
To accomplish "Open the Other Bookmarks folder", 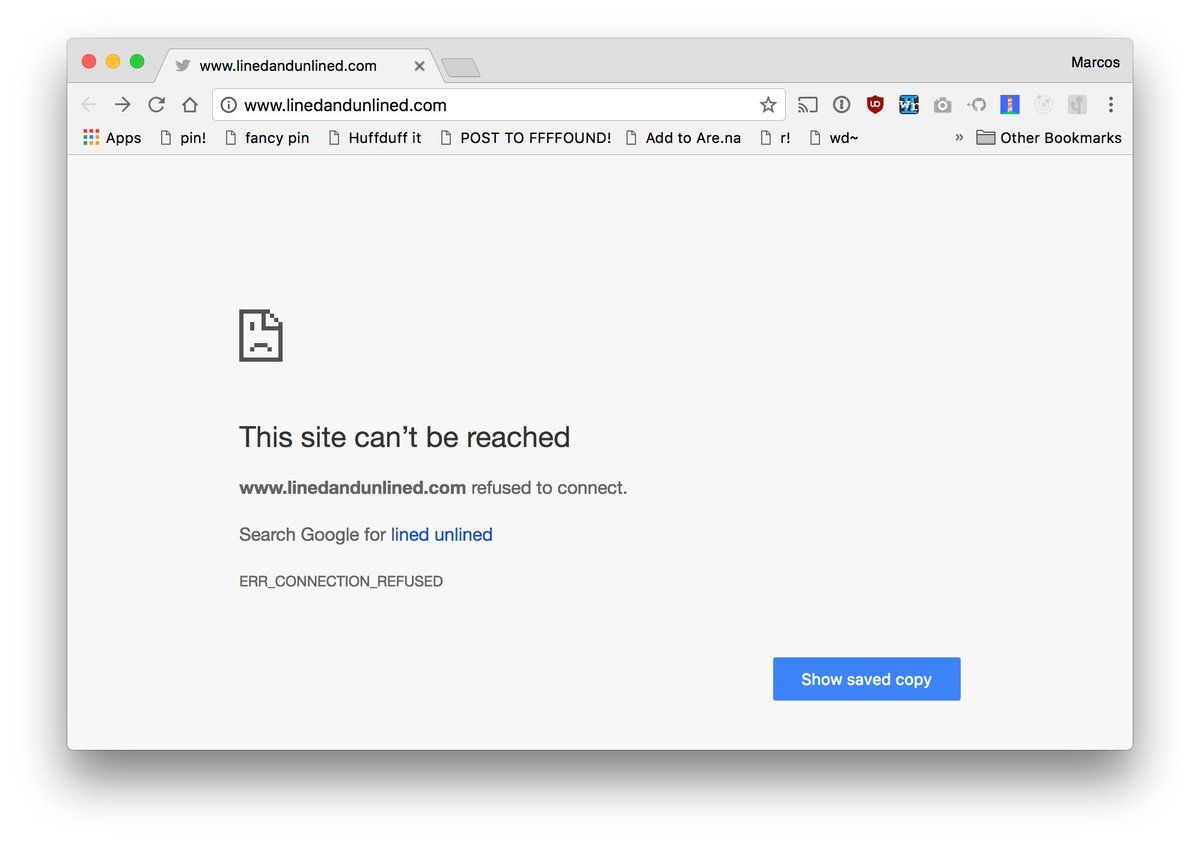I will tap(1049, 138).
